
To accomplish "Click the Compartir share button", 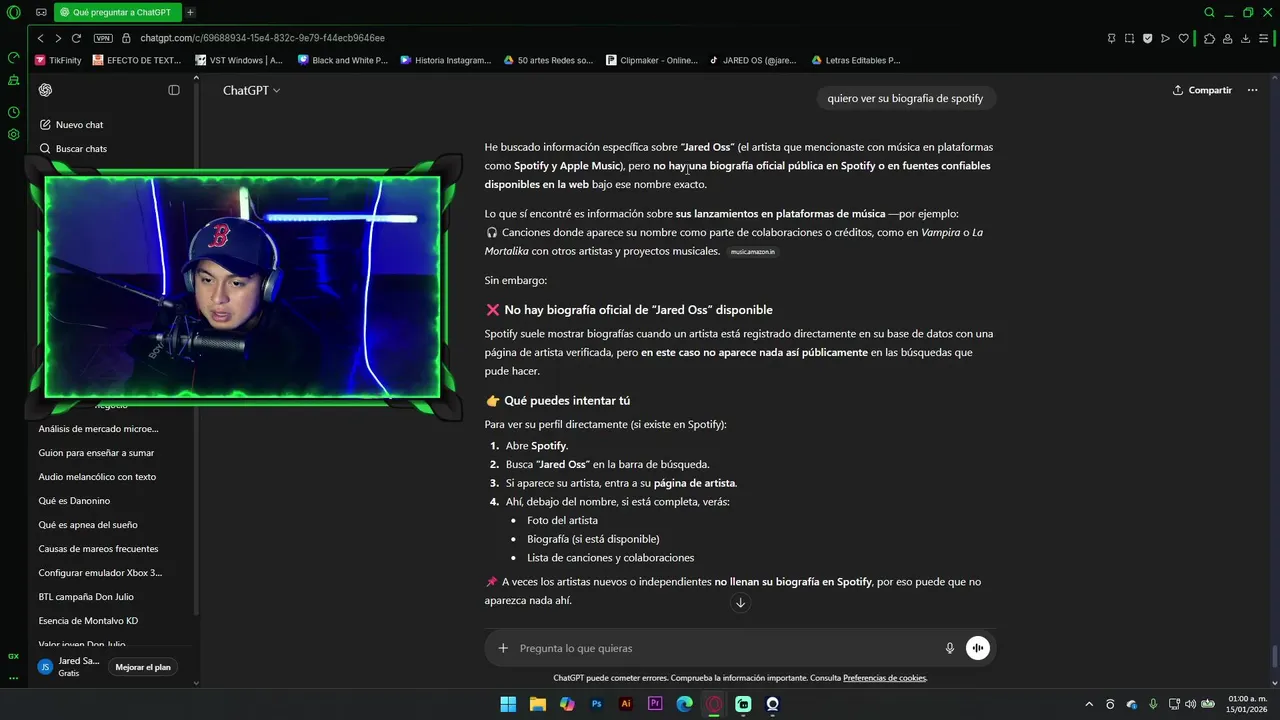I will click(x=1202, y=90).
